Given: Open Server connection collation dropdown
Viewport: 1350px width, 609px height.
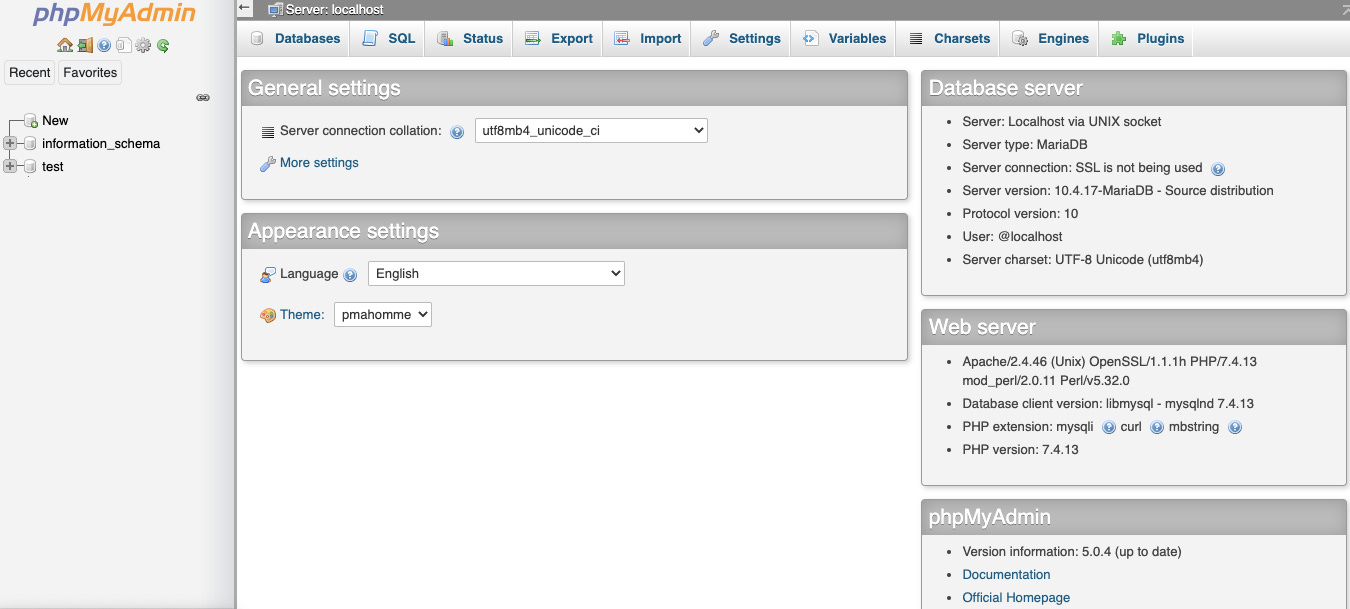Looking at the screenshot, I should coord(591,130).
